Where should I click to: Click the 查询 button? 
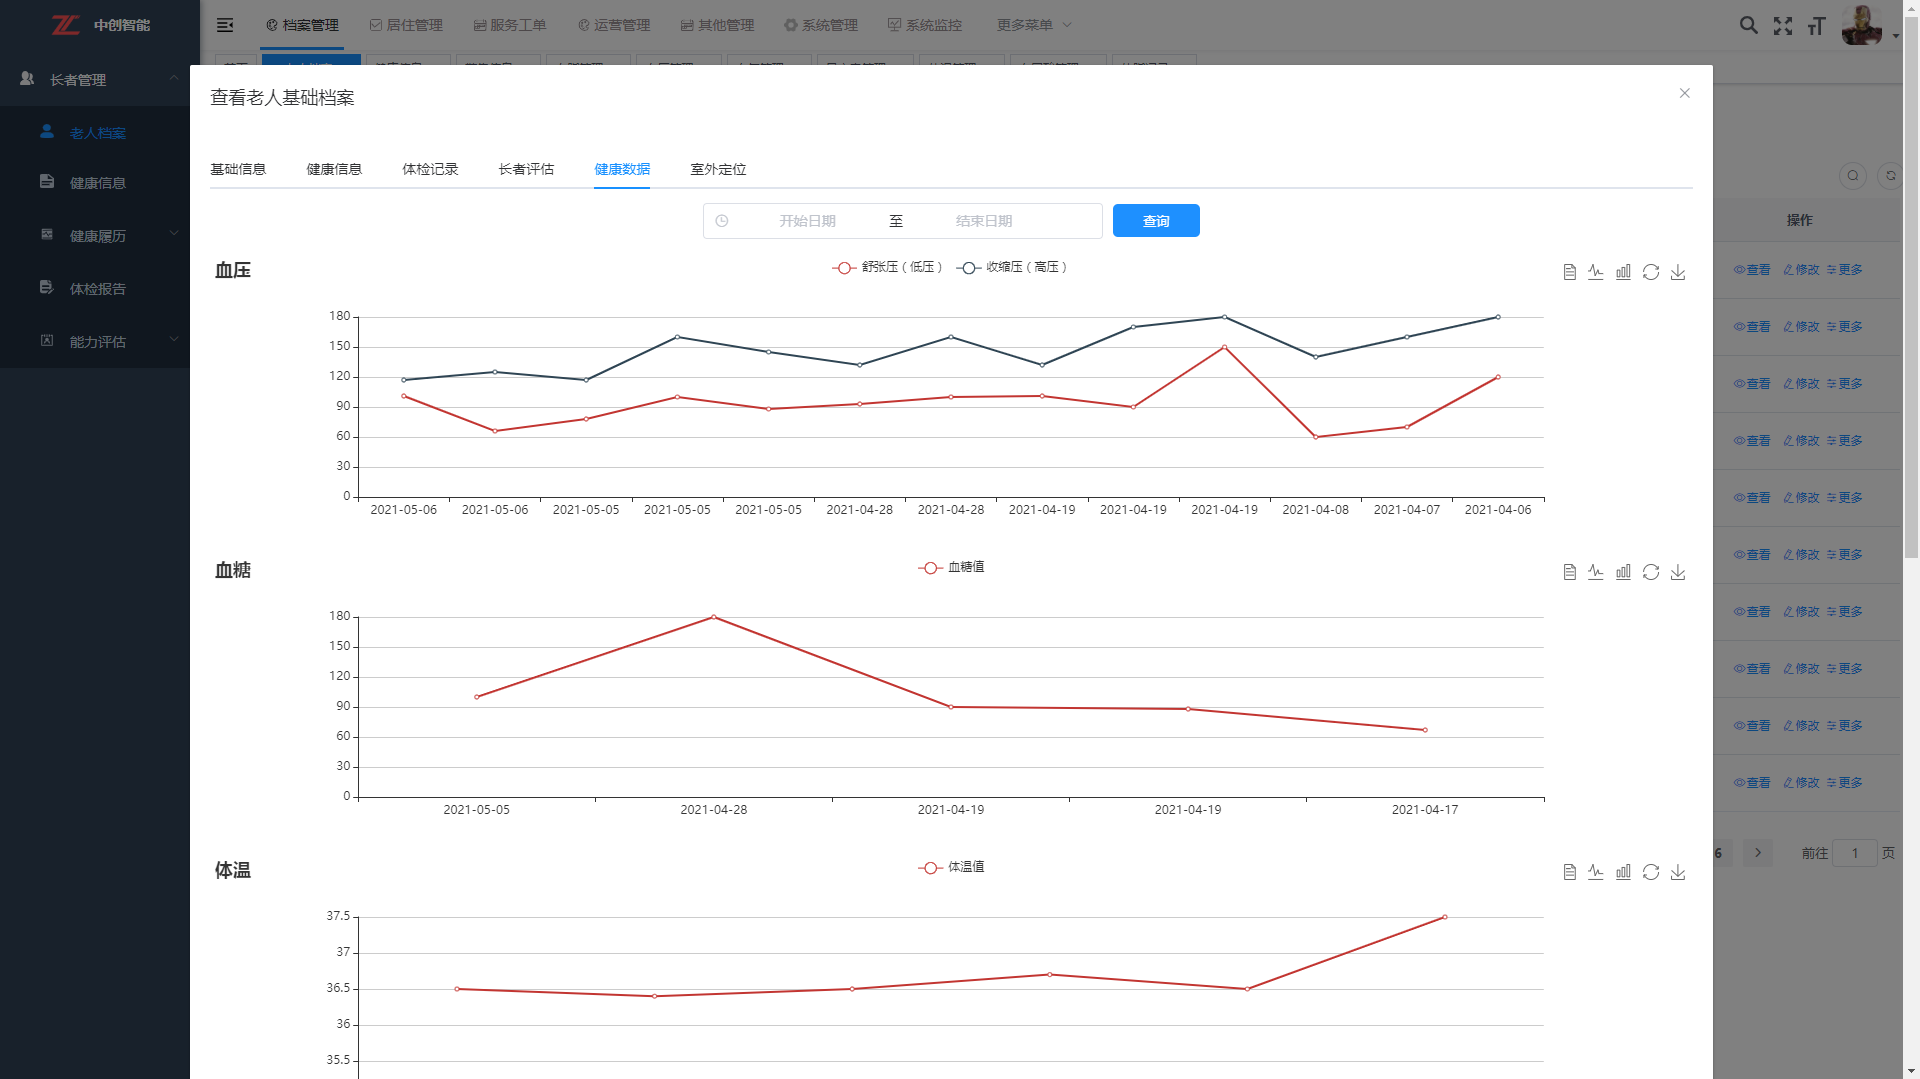pyautogui.click(x=1155, y=221)
